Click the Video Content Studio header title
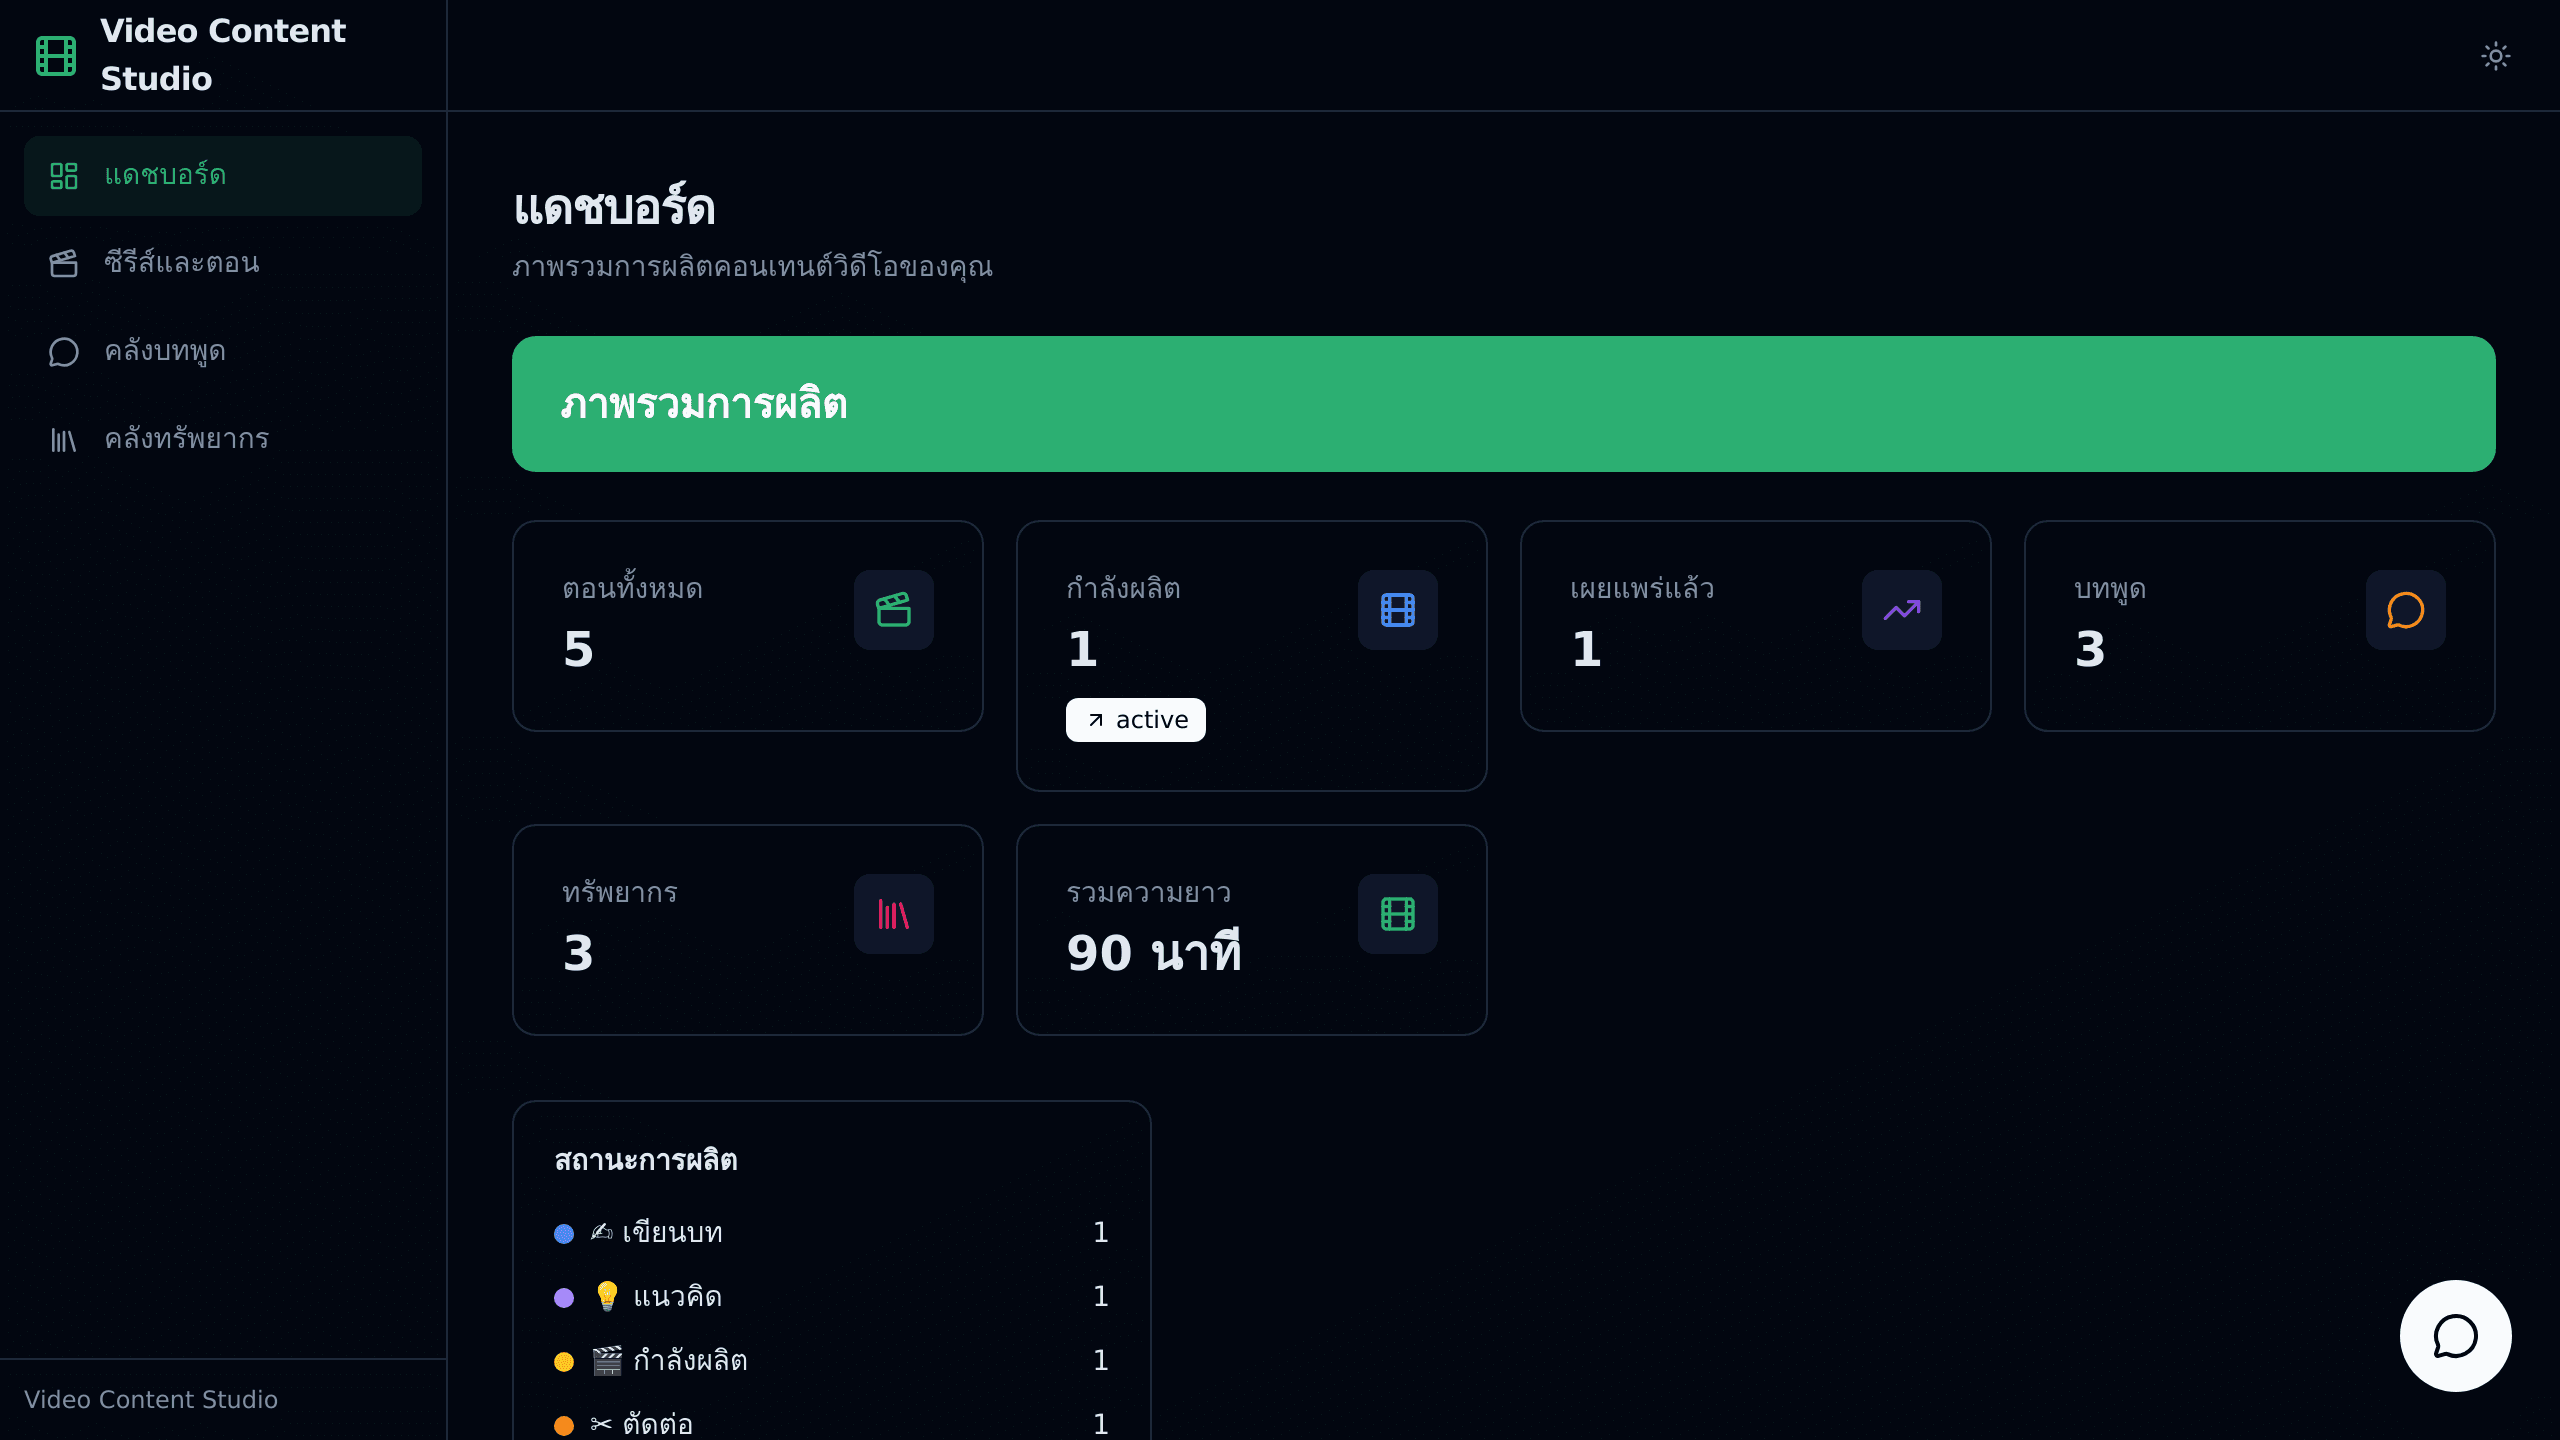The height and width of the screenshot is (1440, 2560). coord(223,55)
